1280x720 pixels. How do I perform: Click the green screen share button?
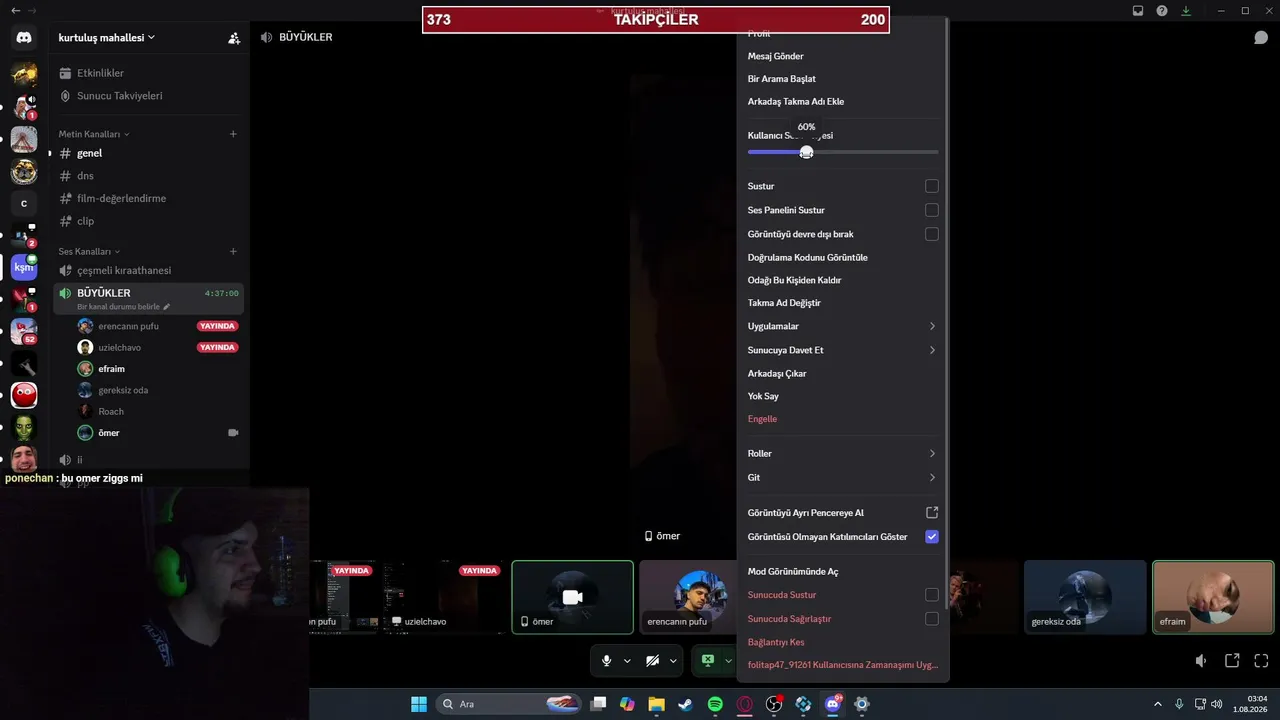click(708, 661)
